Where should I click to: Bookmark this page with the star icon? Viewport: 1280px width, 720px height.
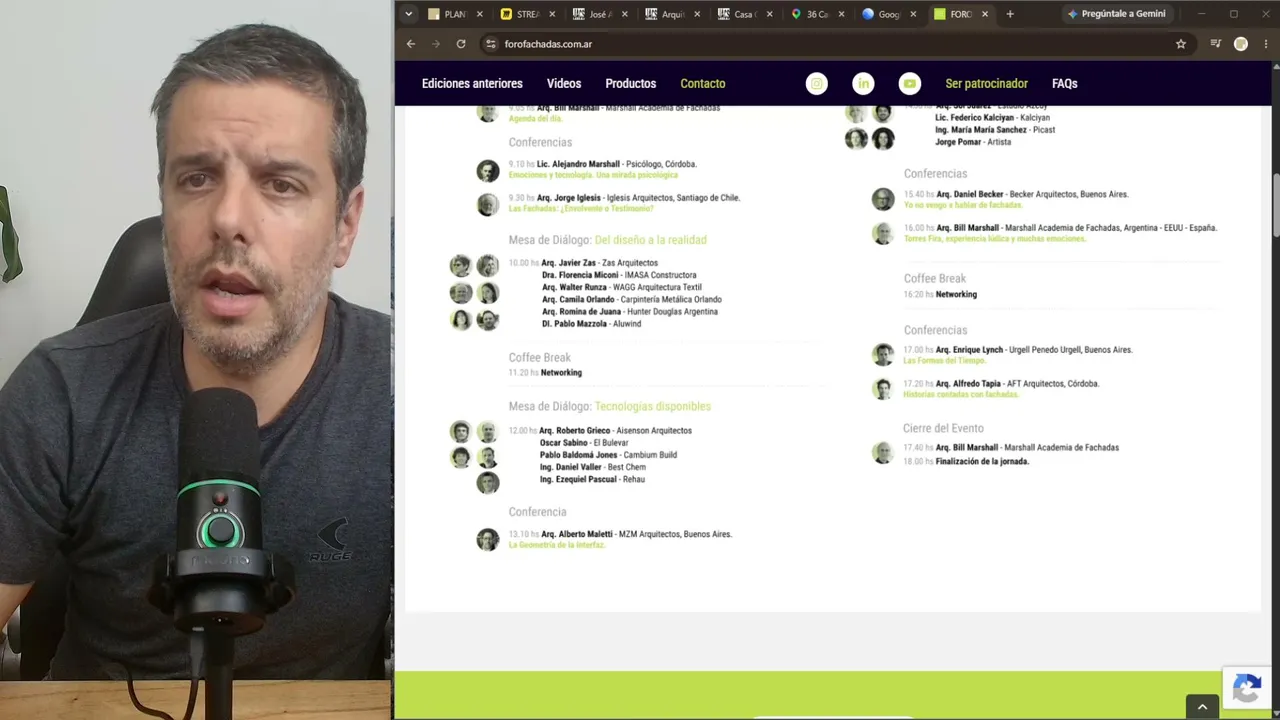tap(1181, 44)
